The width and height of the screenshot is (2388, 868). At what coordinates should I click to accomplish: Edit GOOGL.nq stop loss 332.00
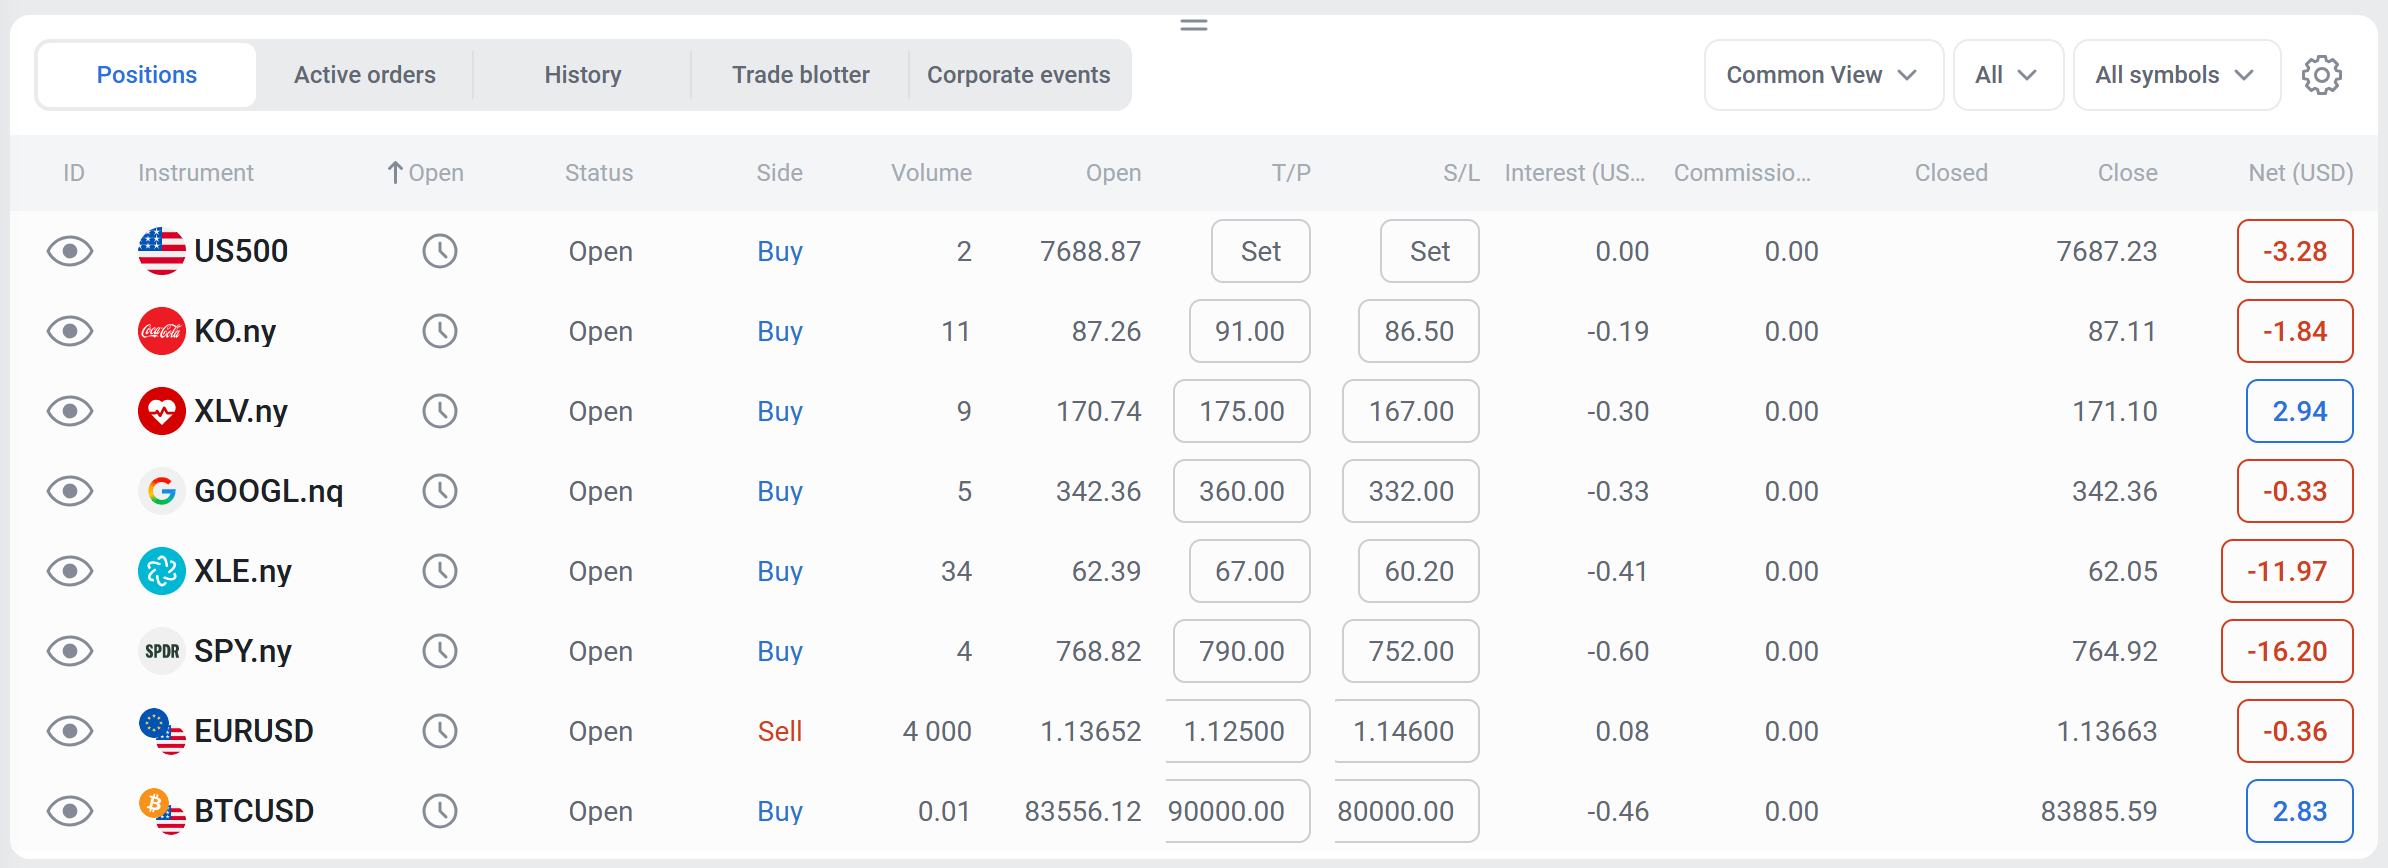click(x=1410, y=491)
